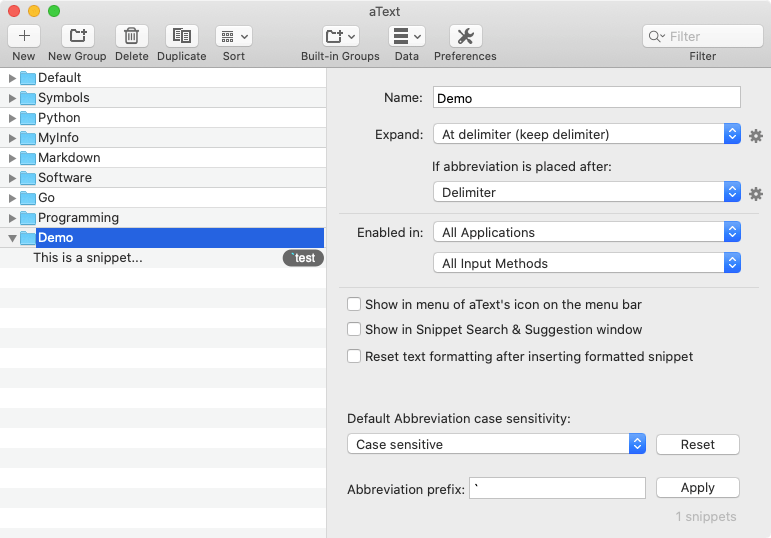Check Reset text formatting after inserting snippet
Screen dimensions: 771x538
pos(354,356)
